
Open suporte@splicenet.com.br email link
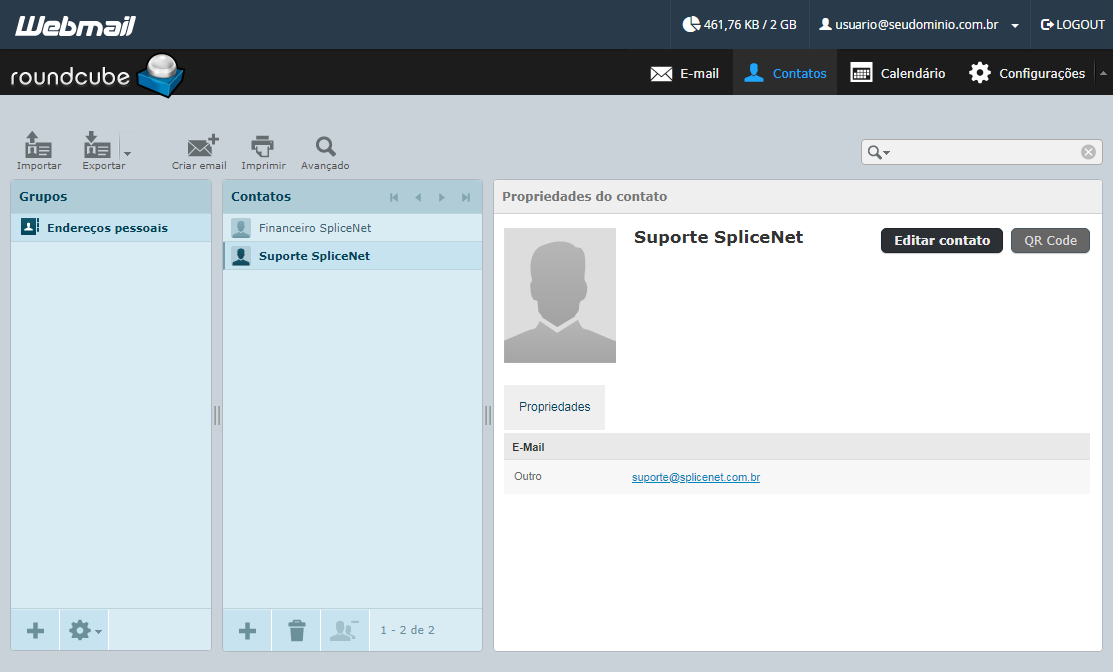(696, 477)
